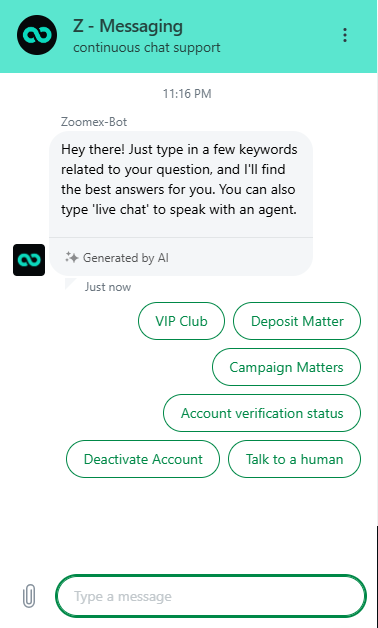
Task: Select Account verification status option
Action: [x=262, y=413]
